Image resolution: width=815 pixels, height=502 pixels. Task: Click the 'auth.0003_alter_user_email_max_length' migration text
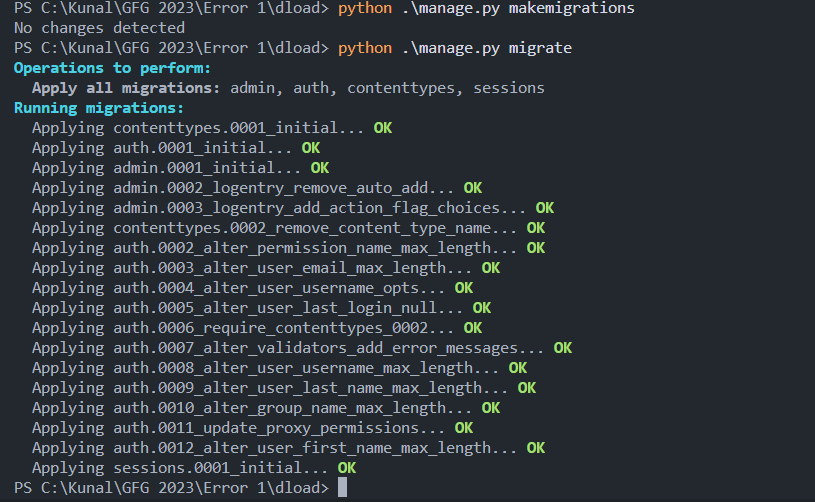pos(292,268)
